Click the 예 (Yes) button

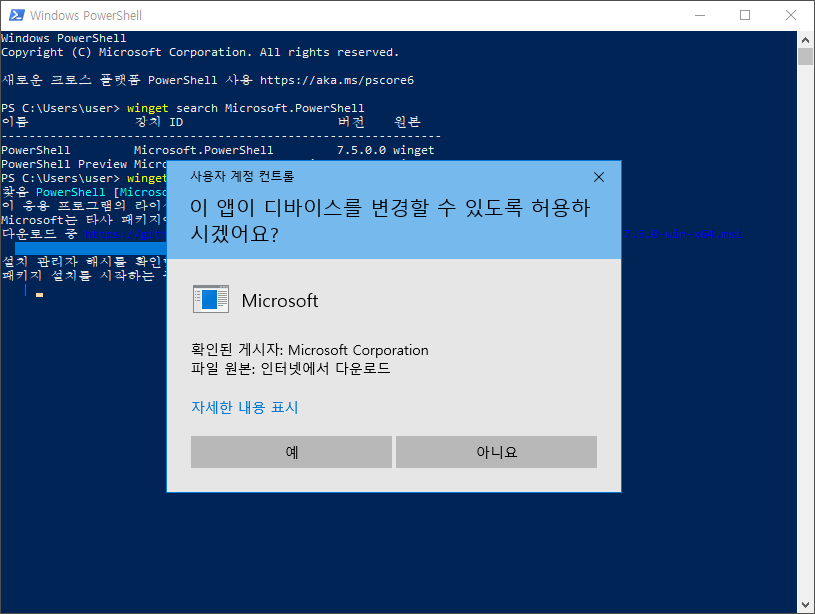pyautogui.click(x=291, y=452)
